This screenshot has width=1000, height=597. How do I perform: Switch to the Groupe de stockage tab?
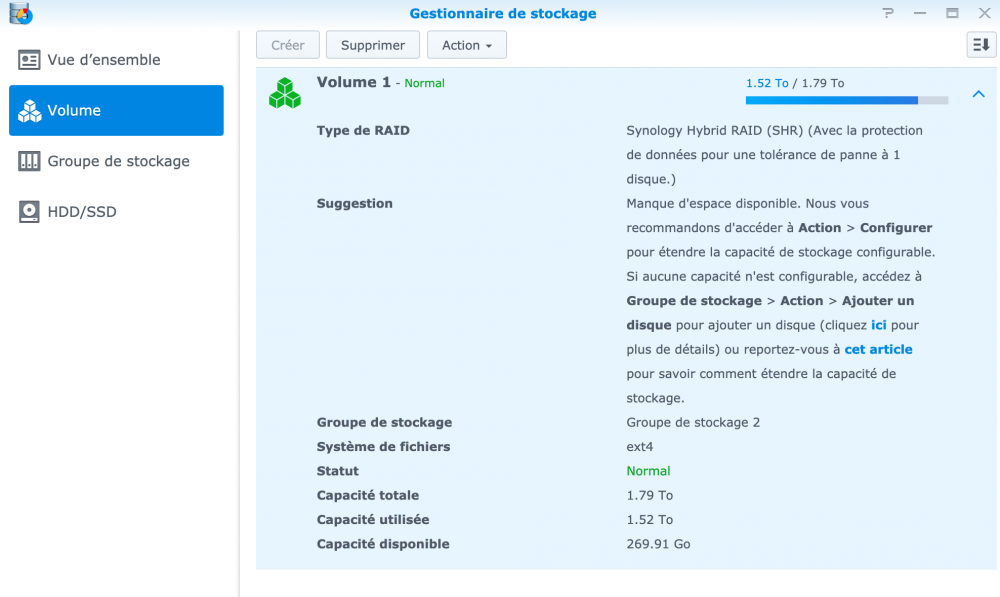tap(118, 161)
